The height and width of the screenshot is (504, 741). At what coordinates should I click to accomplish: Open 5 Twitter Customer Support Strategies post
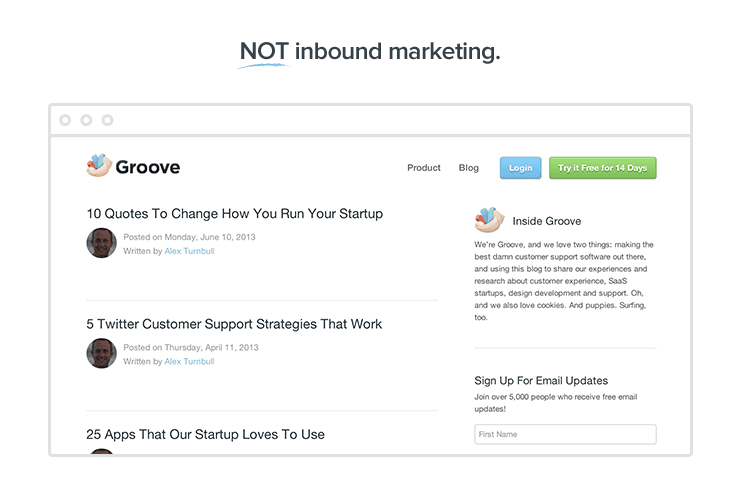click(234, 324)
